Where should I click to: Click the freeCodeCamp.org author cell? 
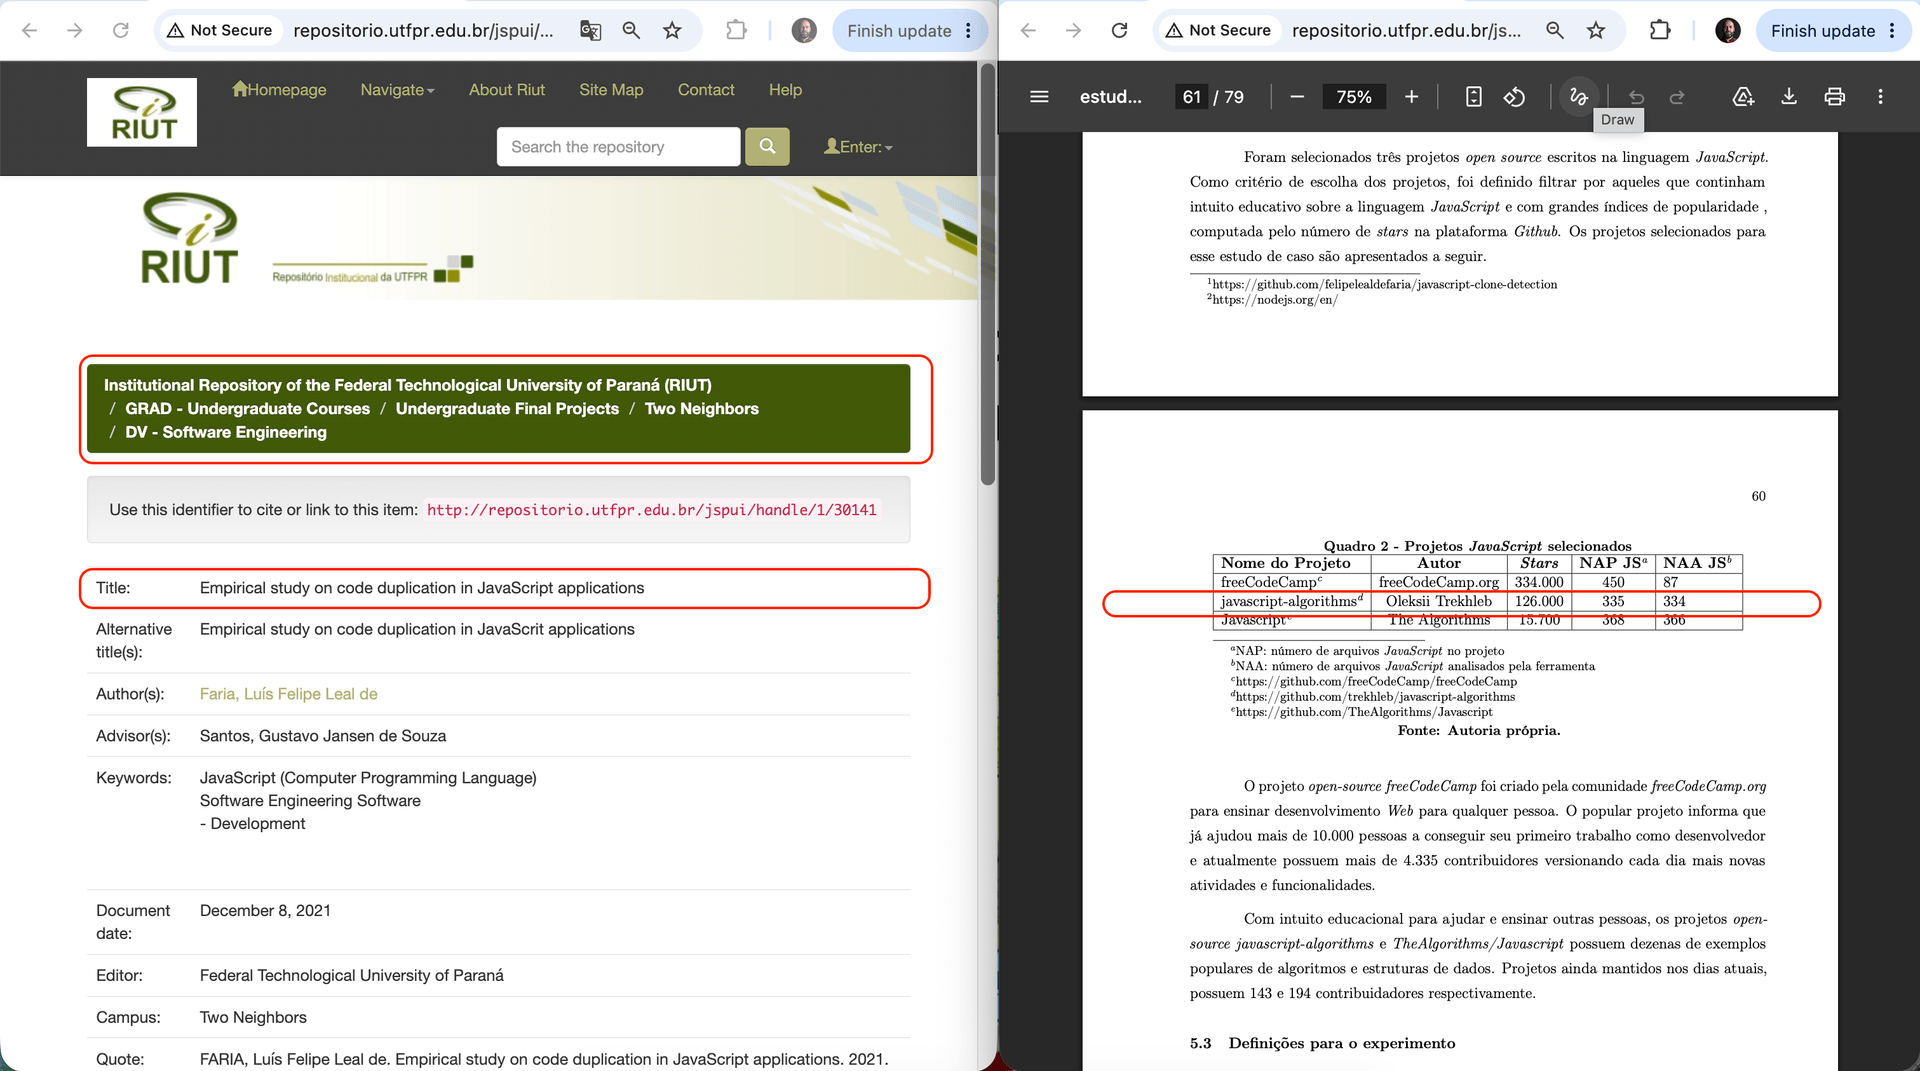tap(1439, 582)
